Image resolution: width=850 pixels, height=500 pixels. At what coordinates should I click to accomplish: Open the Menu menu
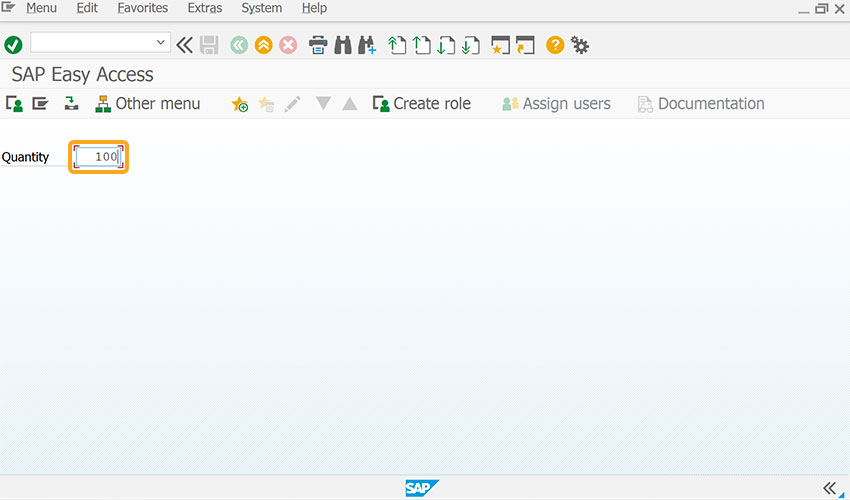click(41, 8)
